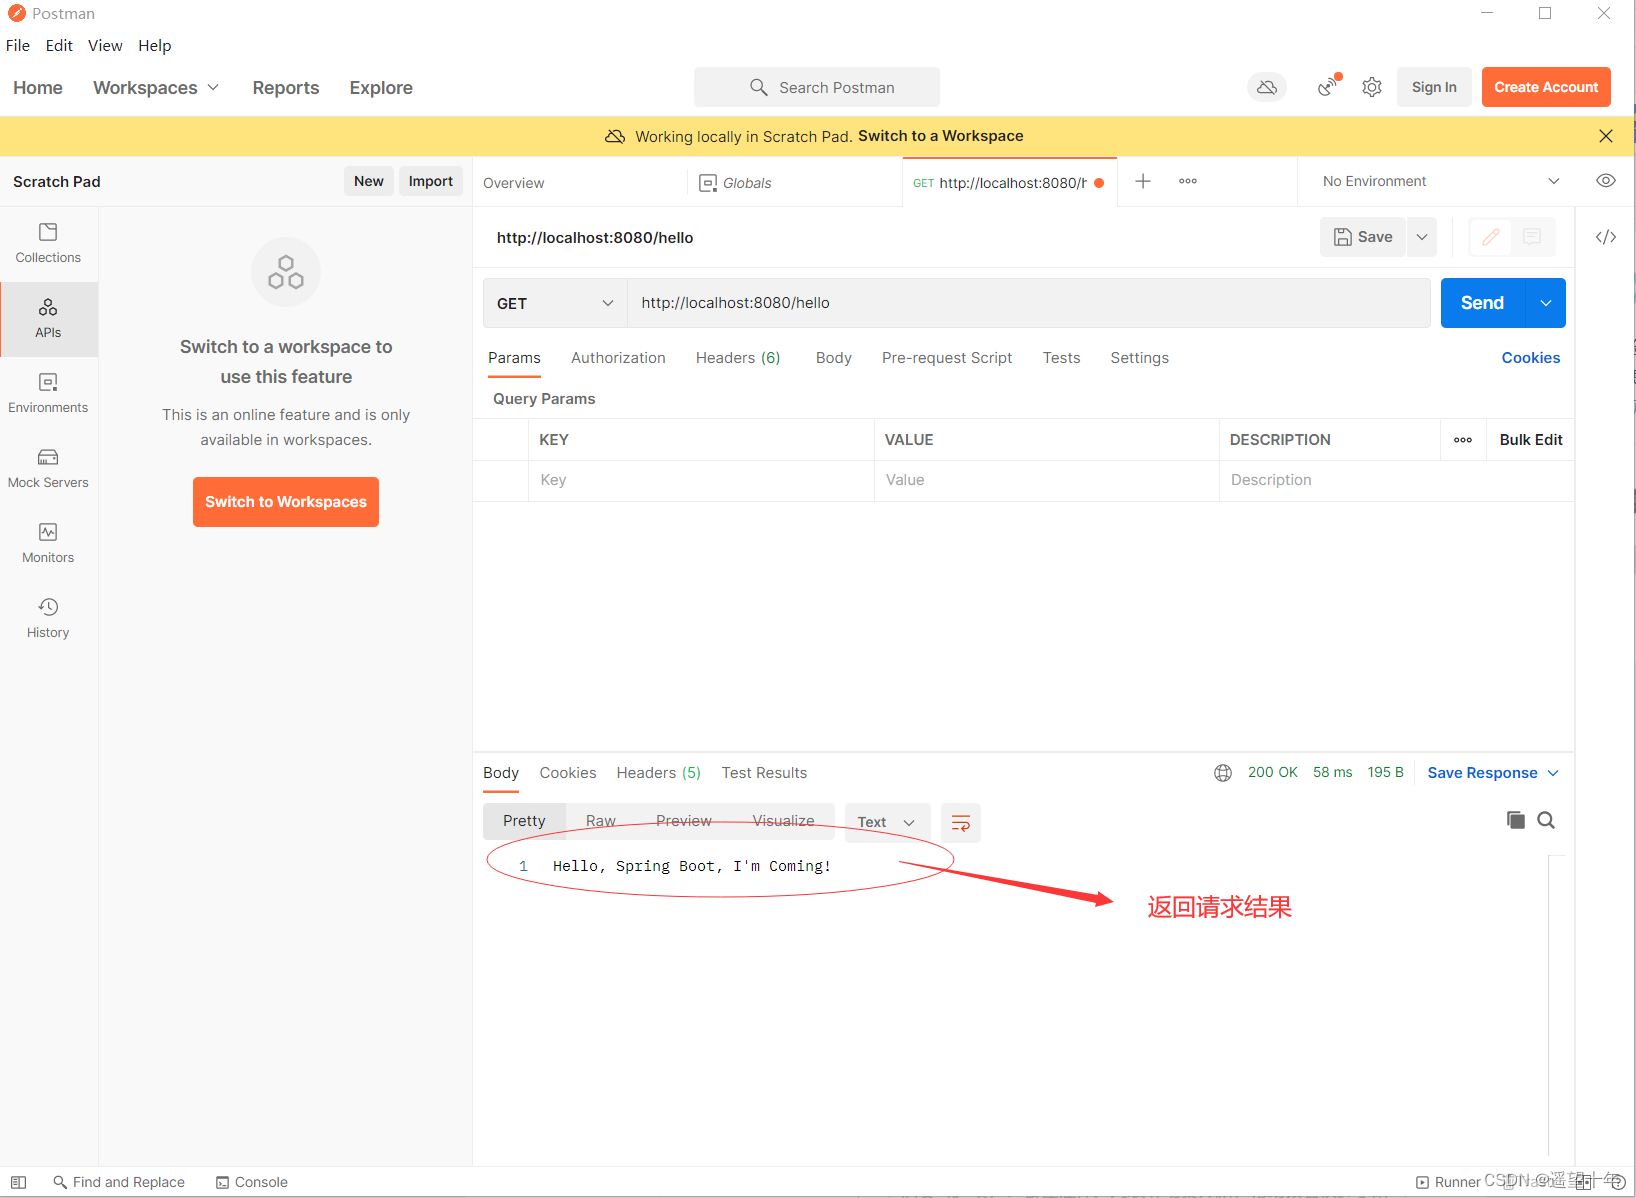
Task: Open the request Settings tab
Action: tap(1139, 358)
